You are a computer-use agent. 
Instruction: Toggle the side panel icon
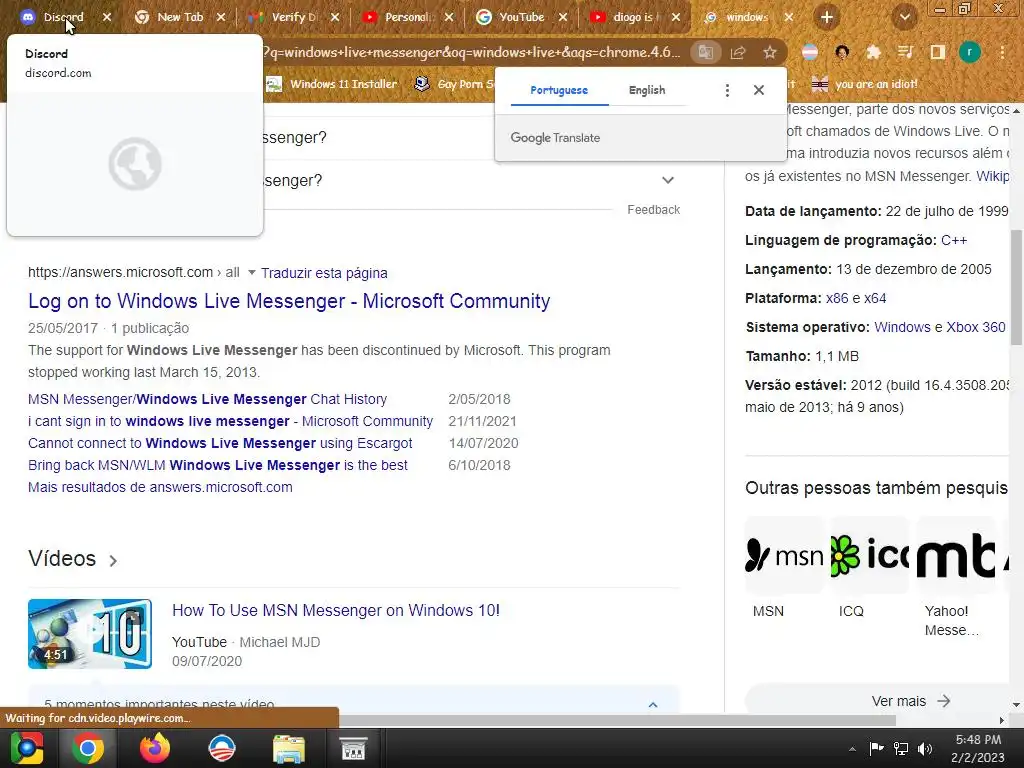click(938, 52)
